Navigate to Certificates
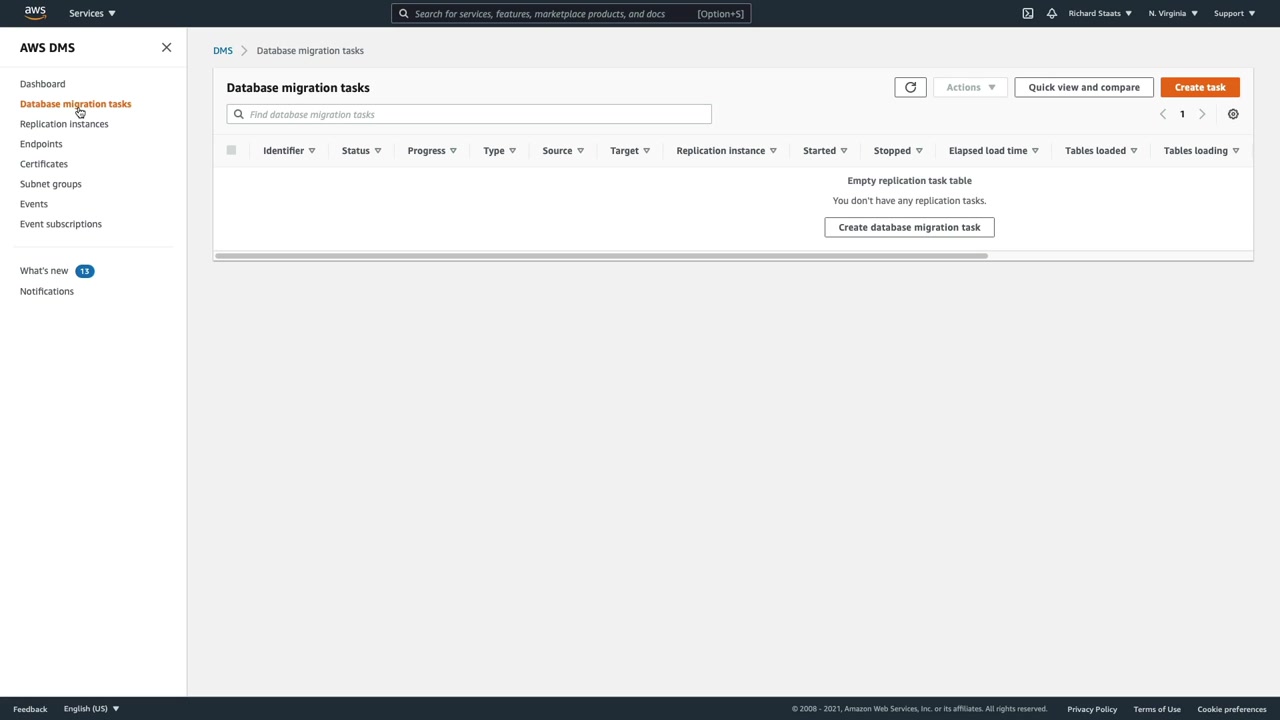This screenshot has height=720, width=1280. coord(44,164)
